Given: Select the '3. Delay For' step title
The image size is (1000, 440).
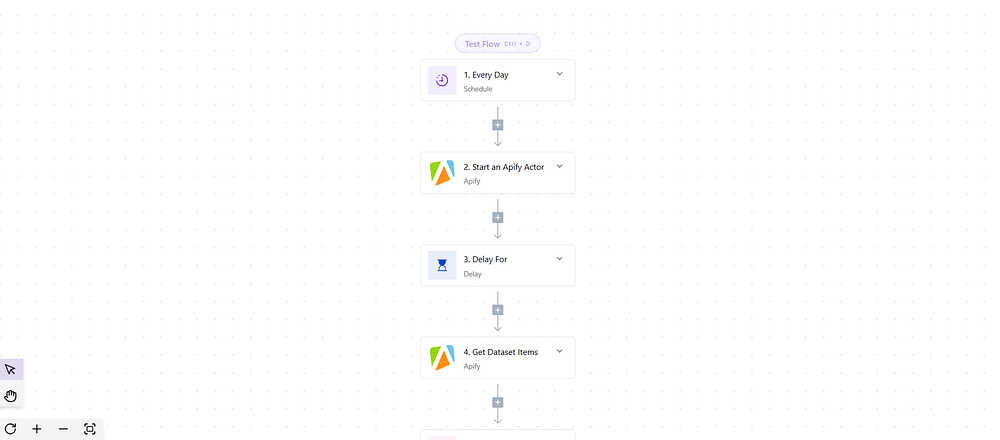Looking at the screenshot, I should [485, 259].
